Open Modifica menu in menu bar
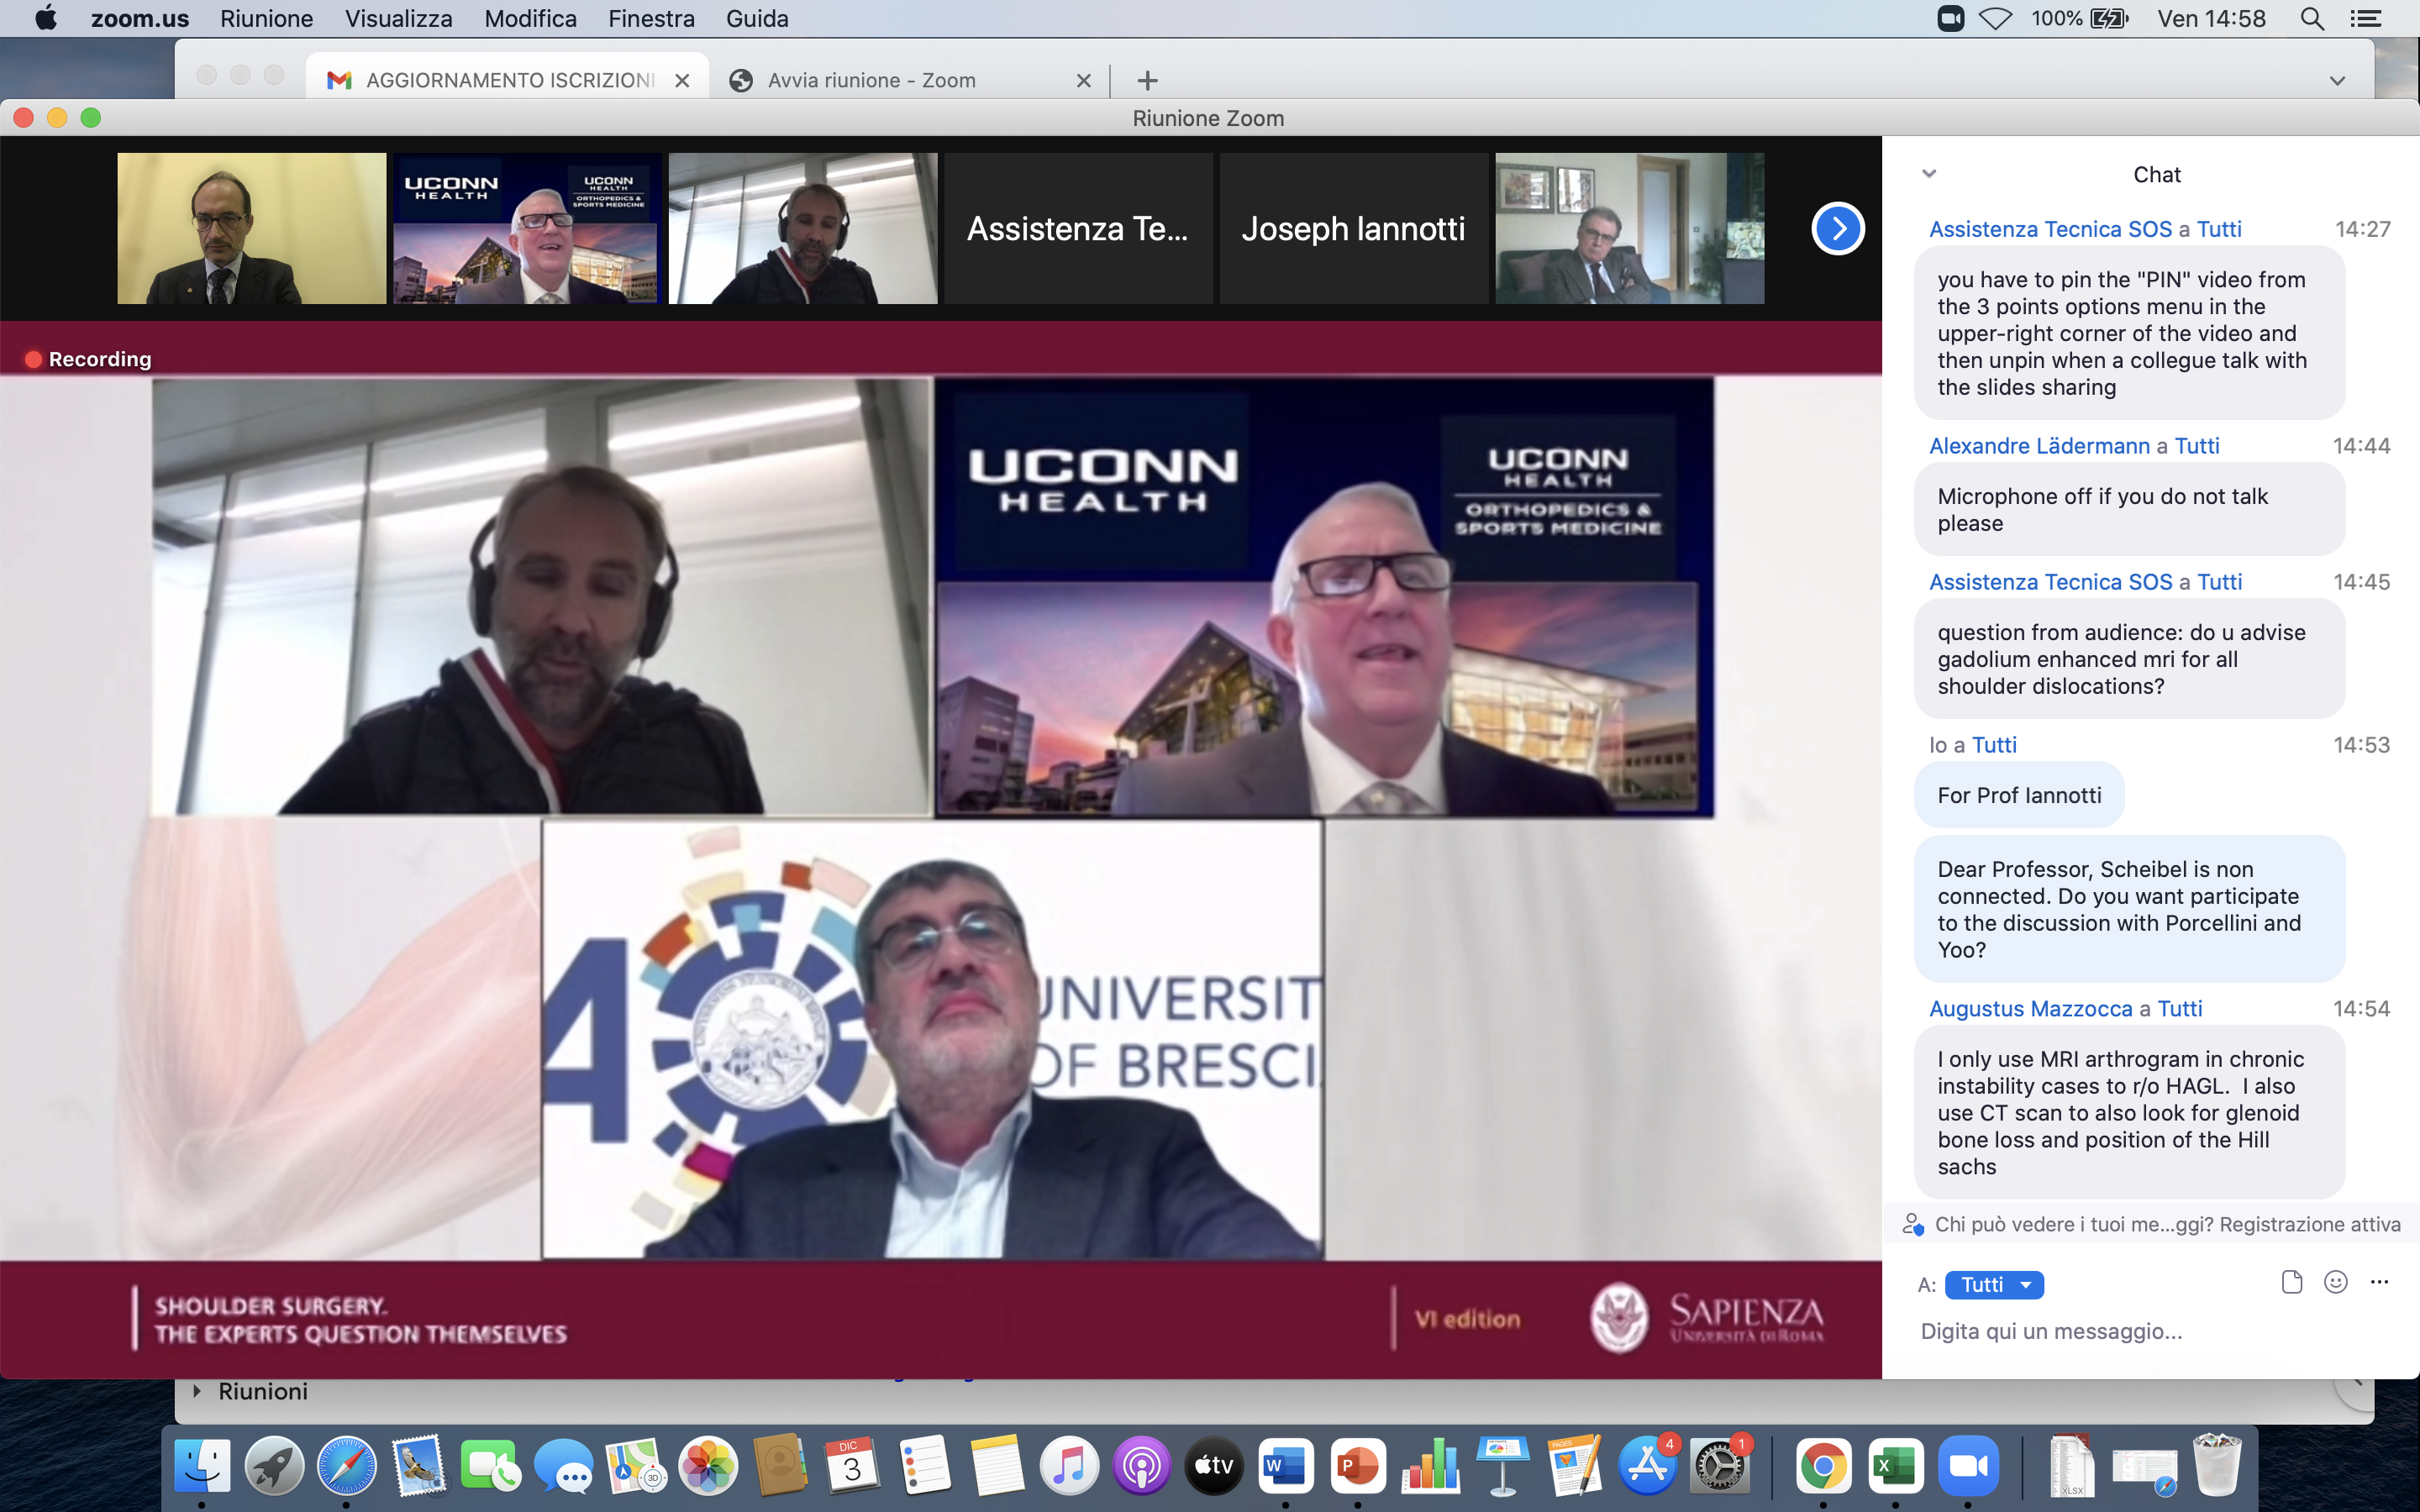 point(530,19)
